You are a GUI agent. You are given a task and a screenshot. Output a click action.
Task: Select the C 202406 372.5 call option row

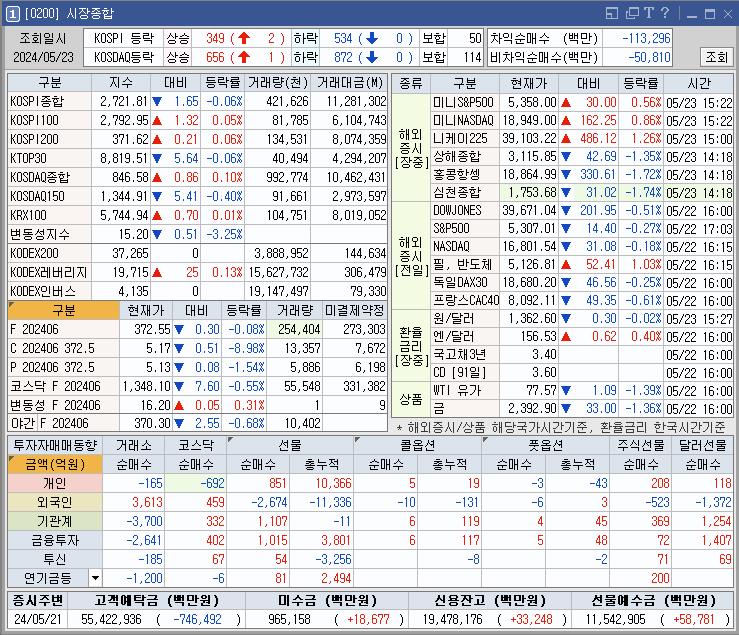pos(64,348)
